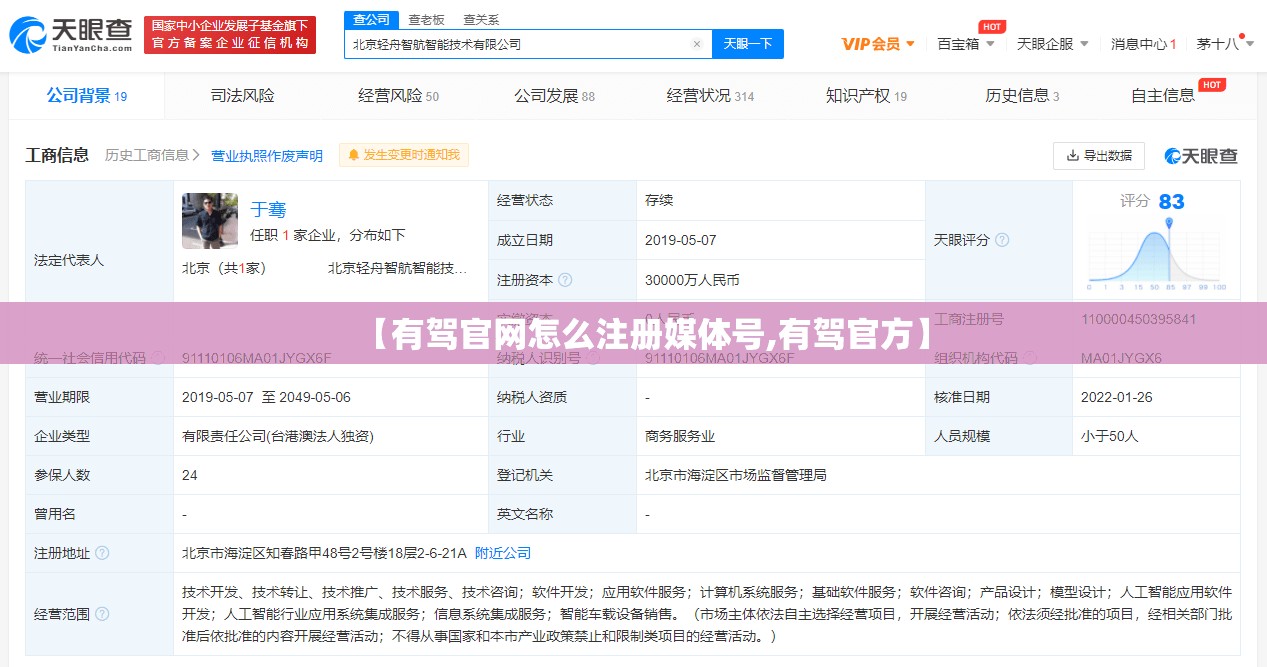This screenshot has height=667, width=1267.
Task: Open the 茅十八 account menu
Action: [1226, 44]
